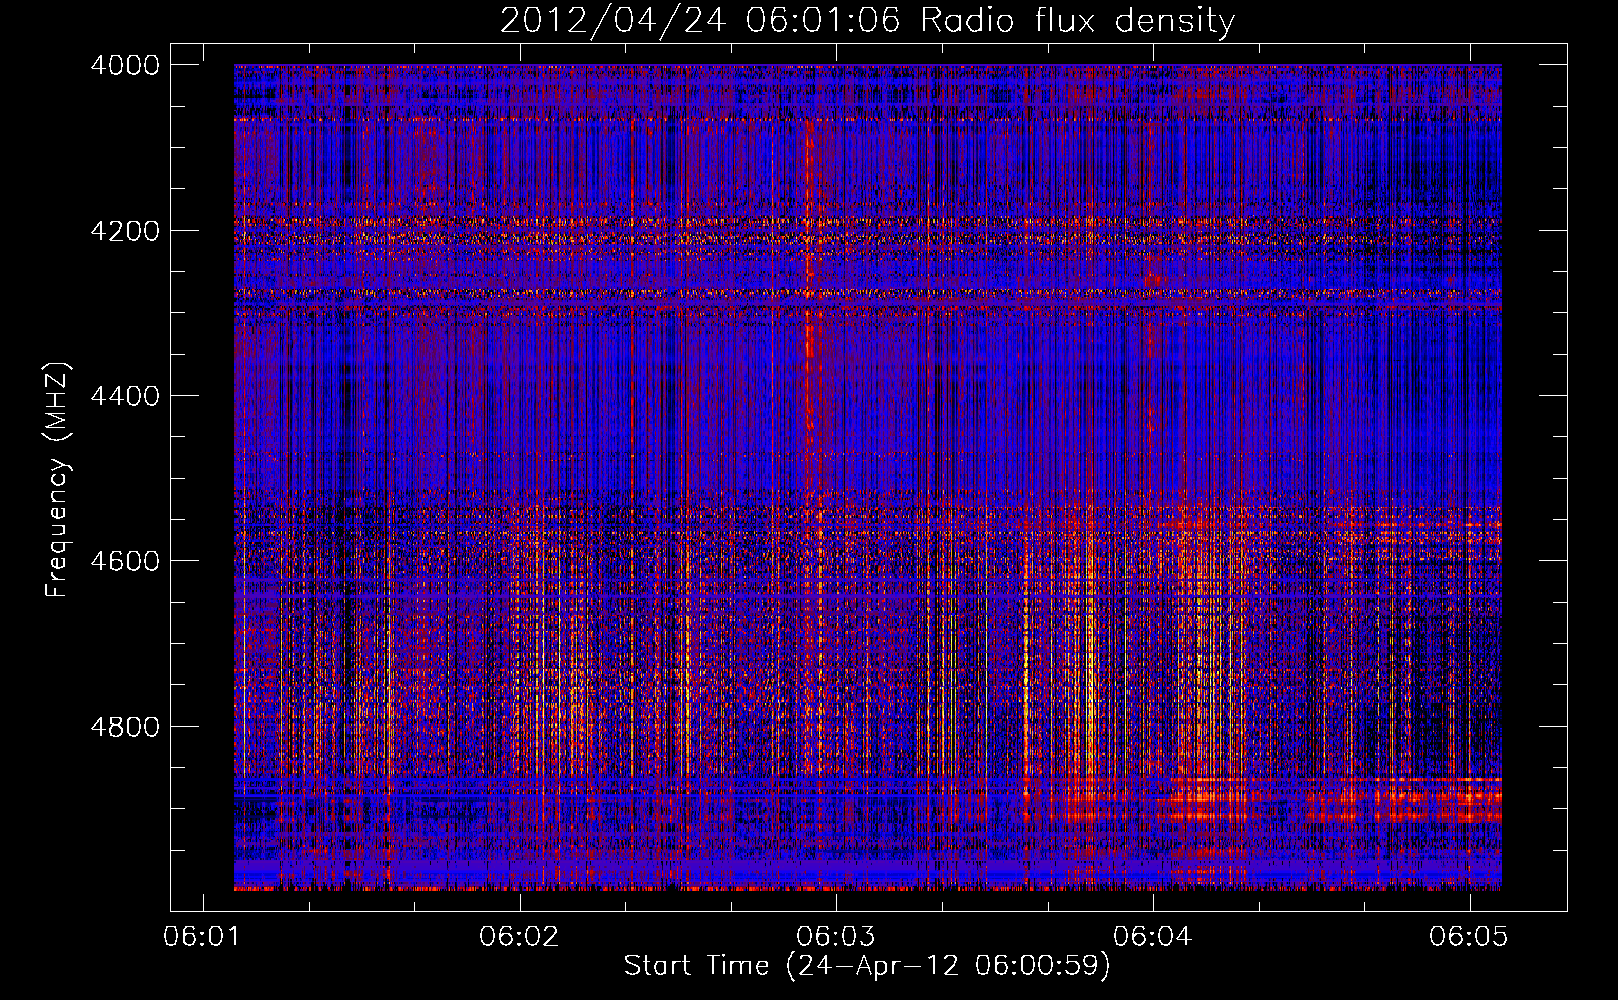Click the 06:02 time tick label
Screen dimensions: 1618x1000
coord(520,937)
